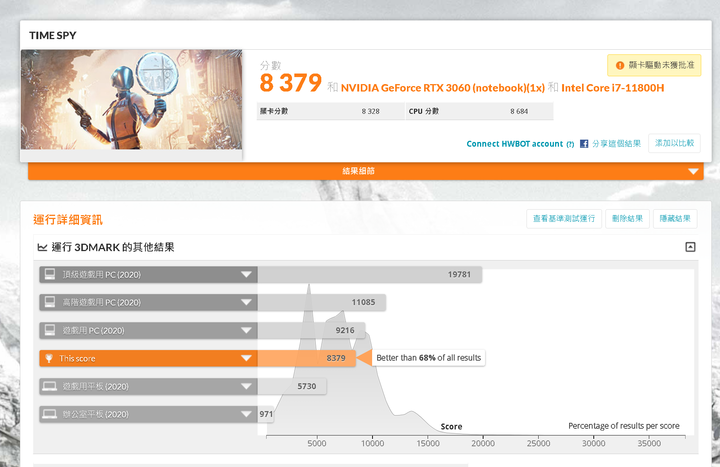Image resolution: width=720 pixels, height=467 pixels.
Task: Click the 9216 score bar value
Action: point(345,330)
